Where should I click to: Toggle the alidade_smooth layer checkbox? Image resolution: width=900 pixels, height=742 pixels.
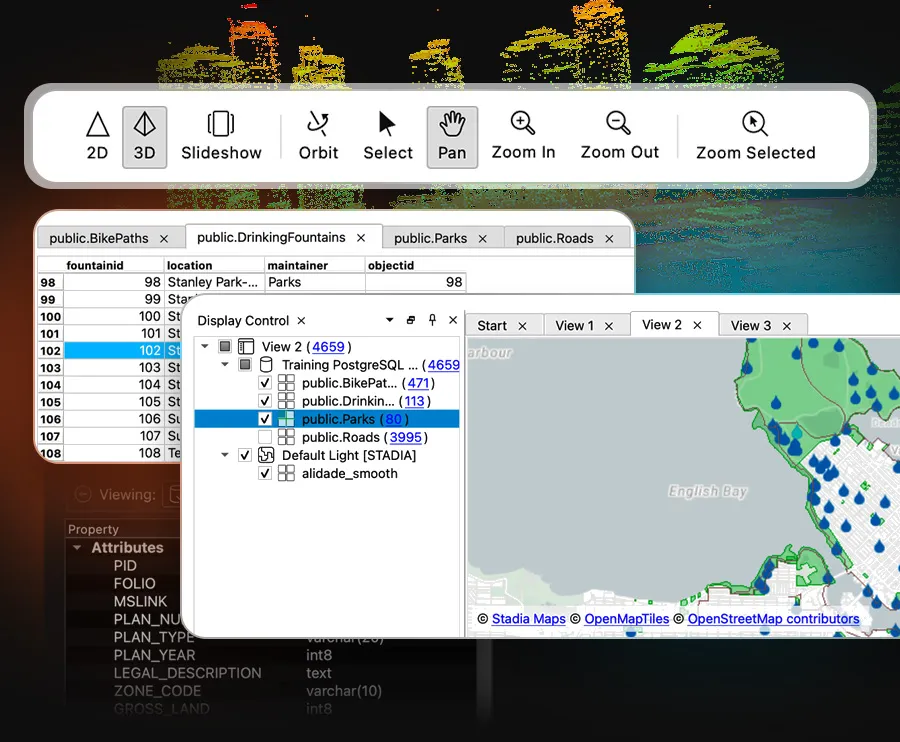(265, 473)
